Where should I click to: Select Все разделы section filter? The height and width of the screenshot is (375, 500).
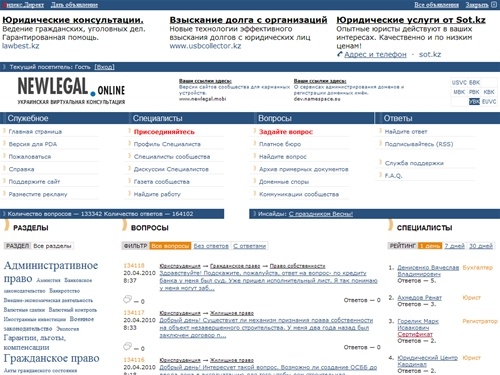click(52, 246)
